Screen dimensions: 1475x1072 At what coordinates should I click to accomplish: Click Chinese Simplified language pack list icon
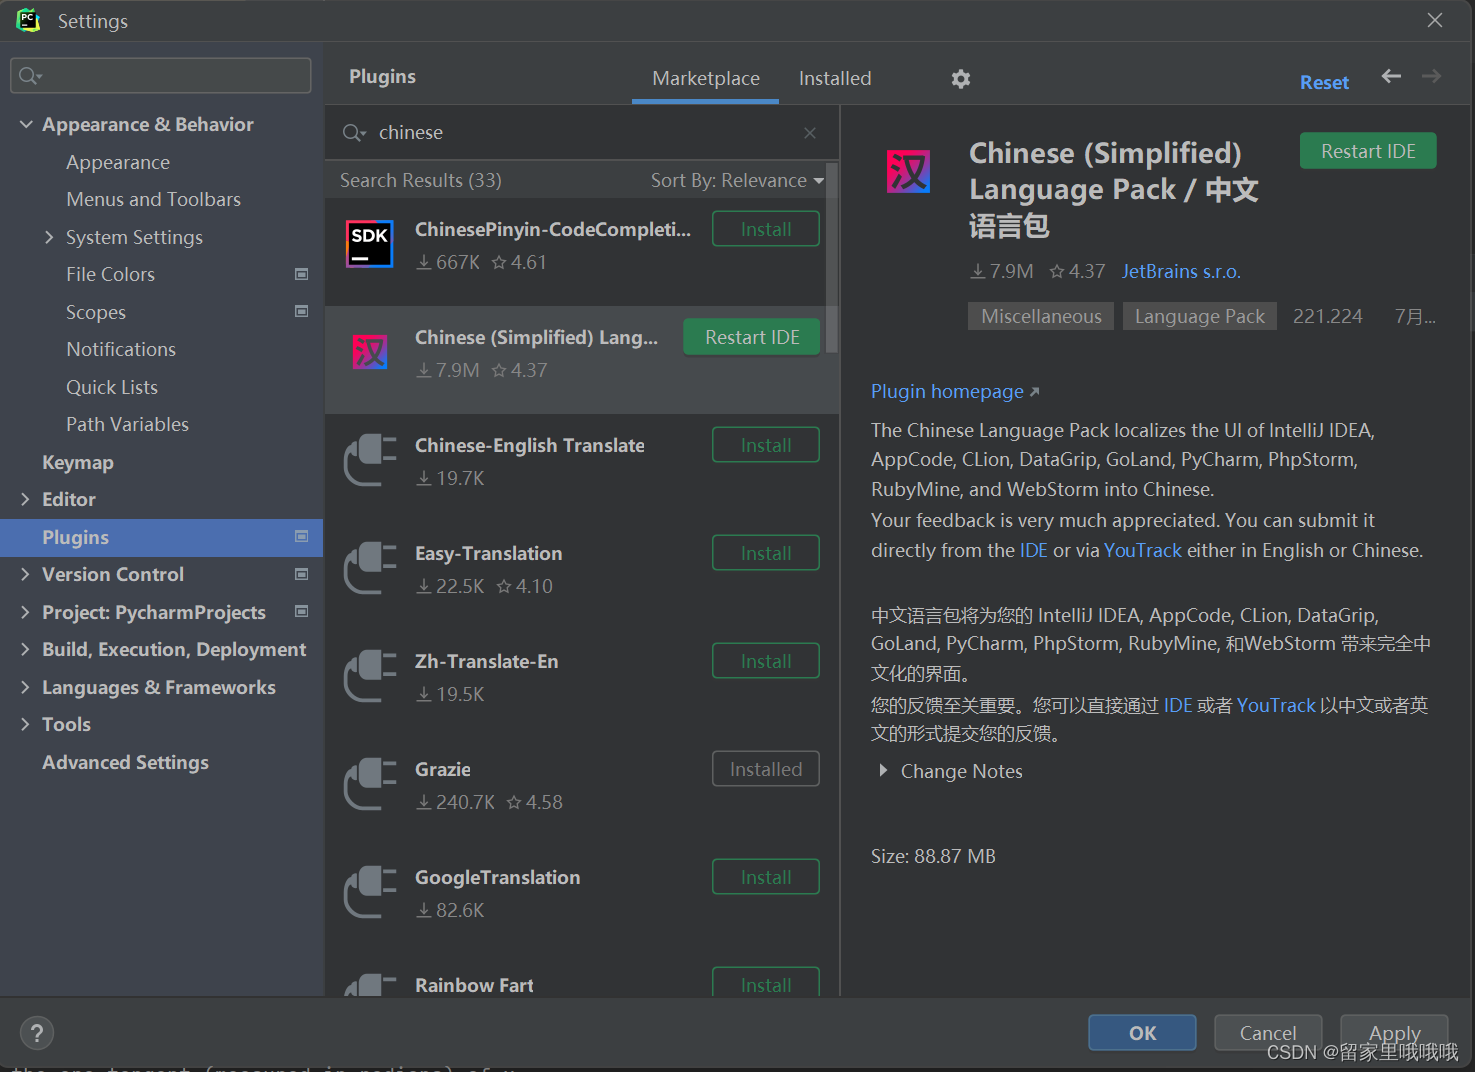point(370,352)
